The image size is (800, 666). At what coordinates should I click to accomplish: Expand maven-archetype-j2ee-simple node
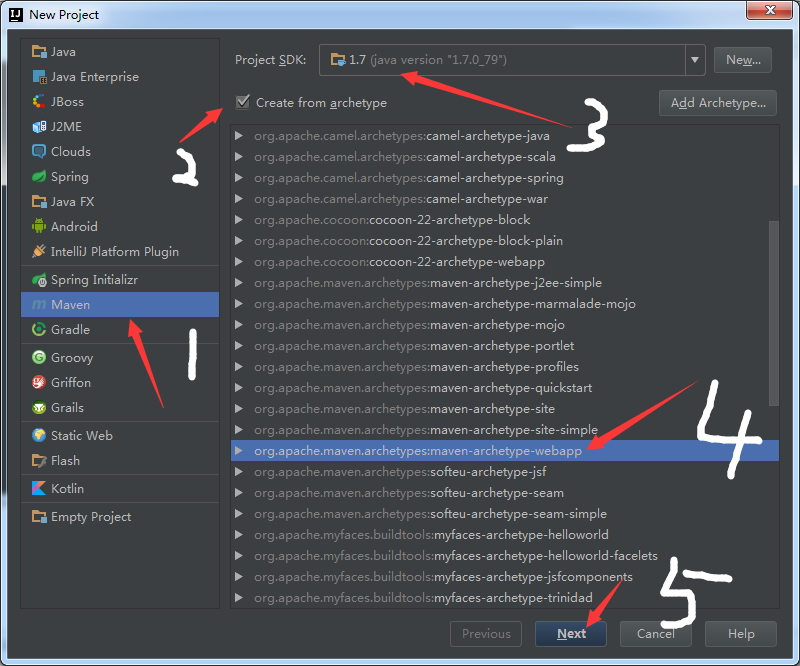(238, 283)
